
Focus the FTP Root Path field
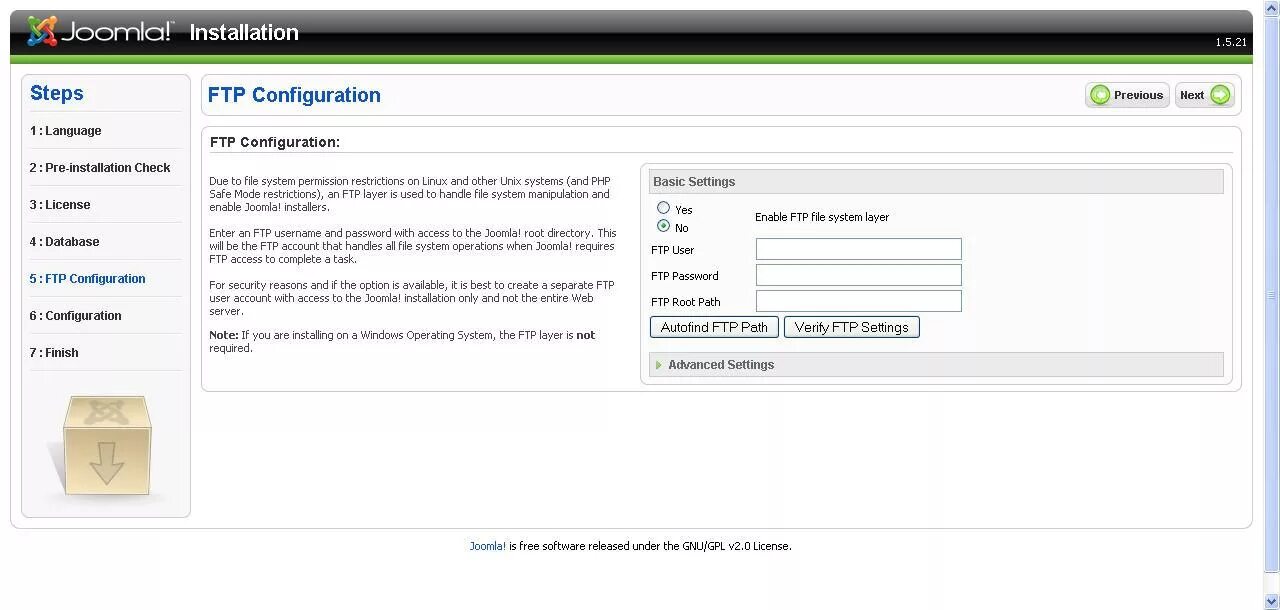(858, 301)
